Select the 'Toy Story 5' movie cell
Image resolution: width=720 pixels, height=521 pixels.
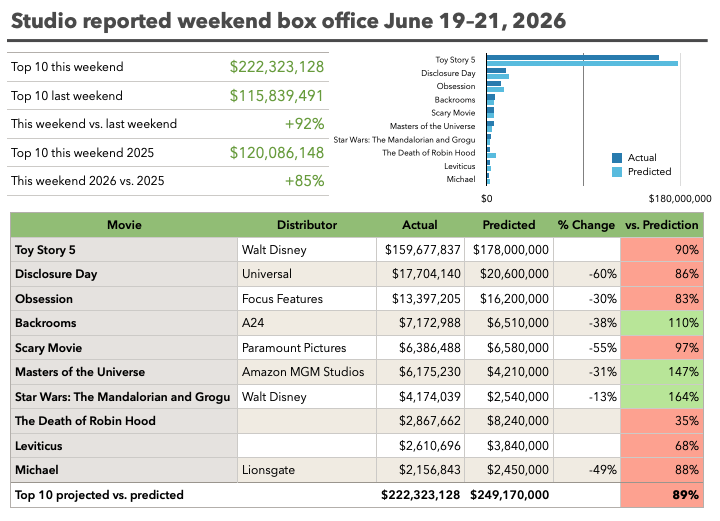(x=124, y=250)
